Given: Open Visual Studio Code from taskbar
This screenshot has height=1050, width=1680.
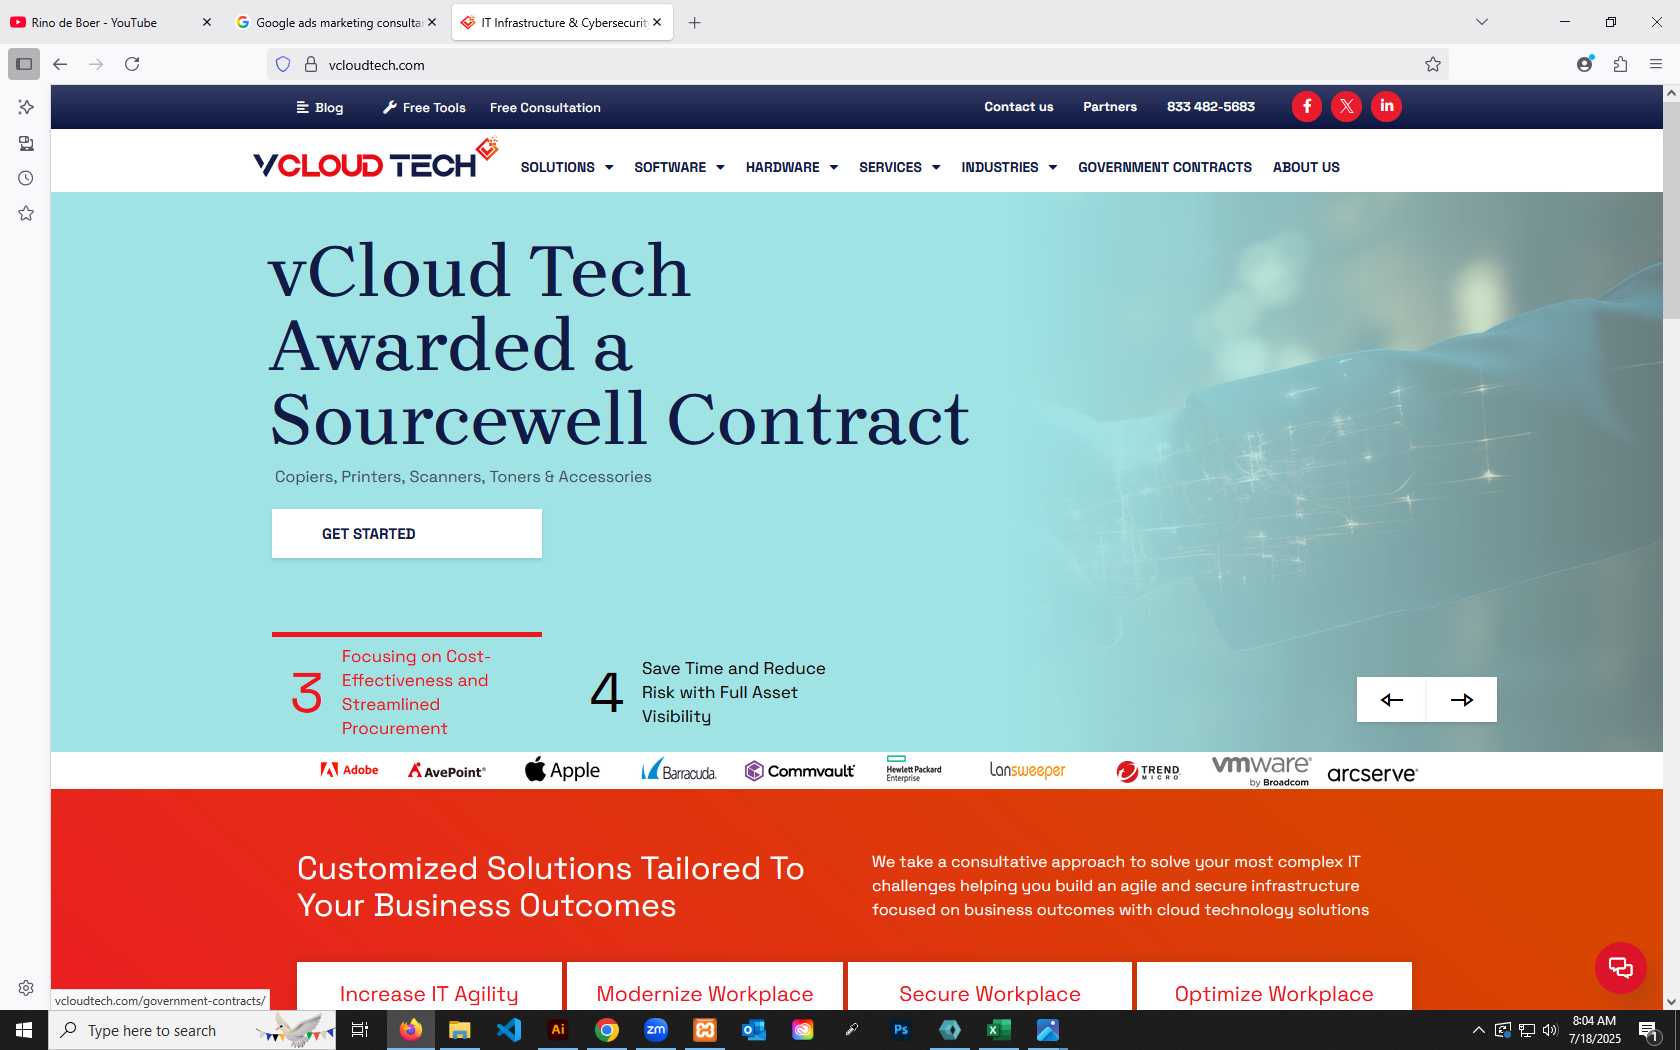Looking at the screenshot, I should [x=509, y=1030].
